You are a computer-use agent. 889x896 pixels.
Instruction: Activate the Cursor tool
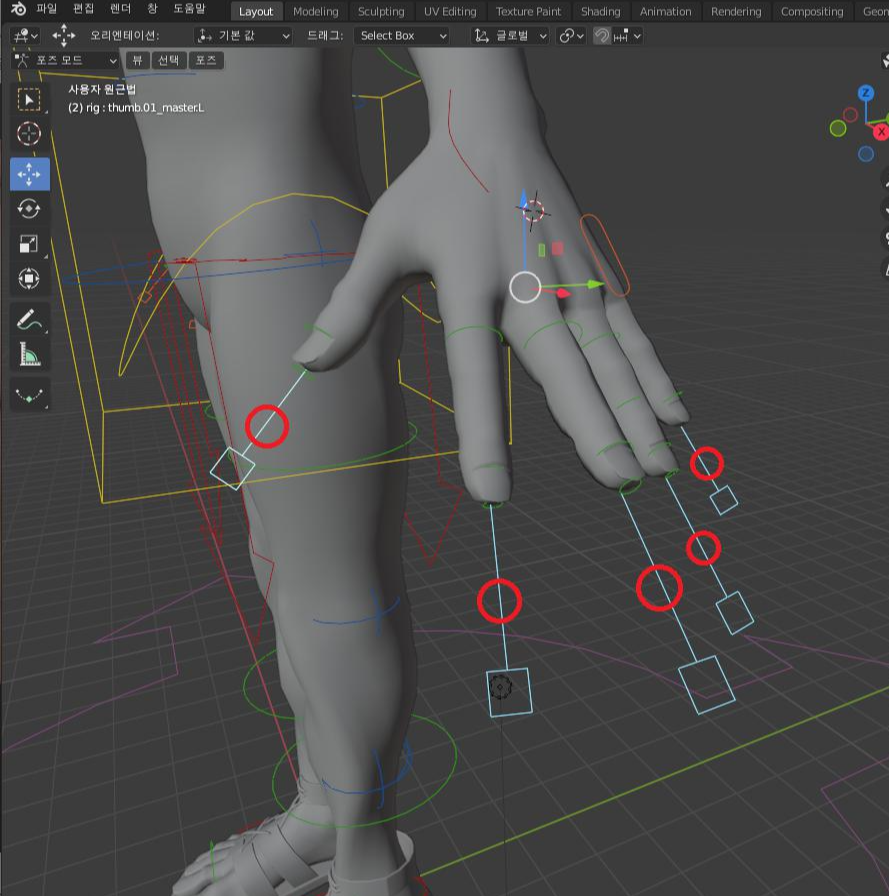tap(29, 134)
